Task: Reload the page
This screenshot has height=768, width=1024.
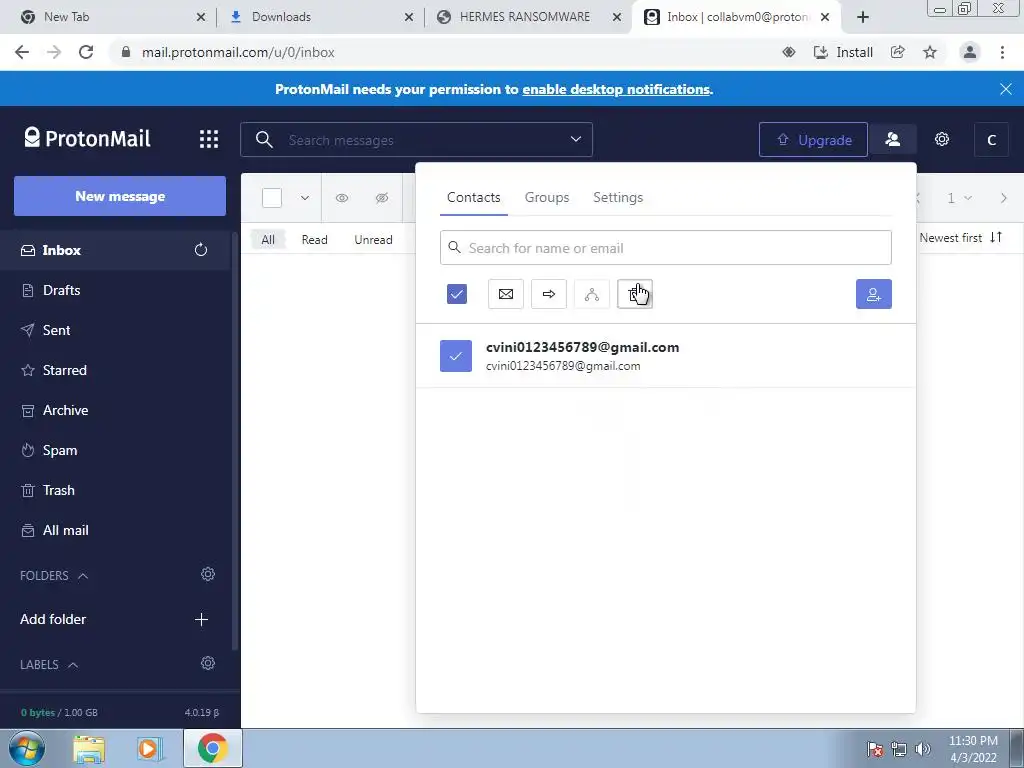Action: tap(86, 52)
